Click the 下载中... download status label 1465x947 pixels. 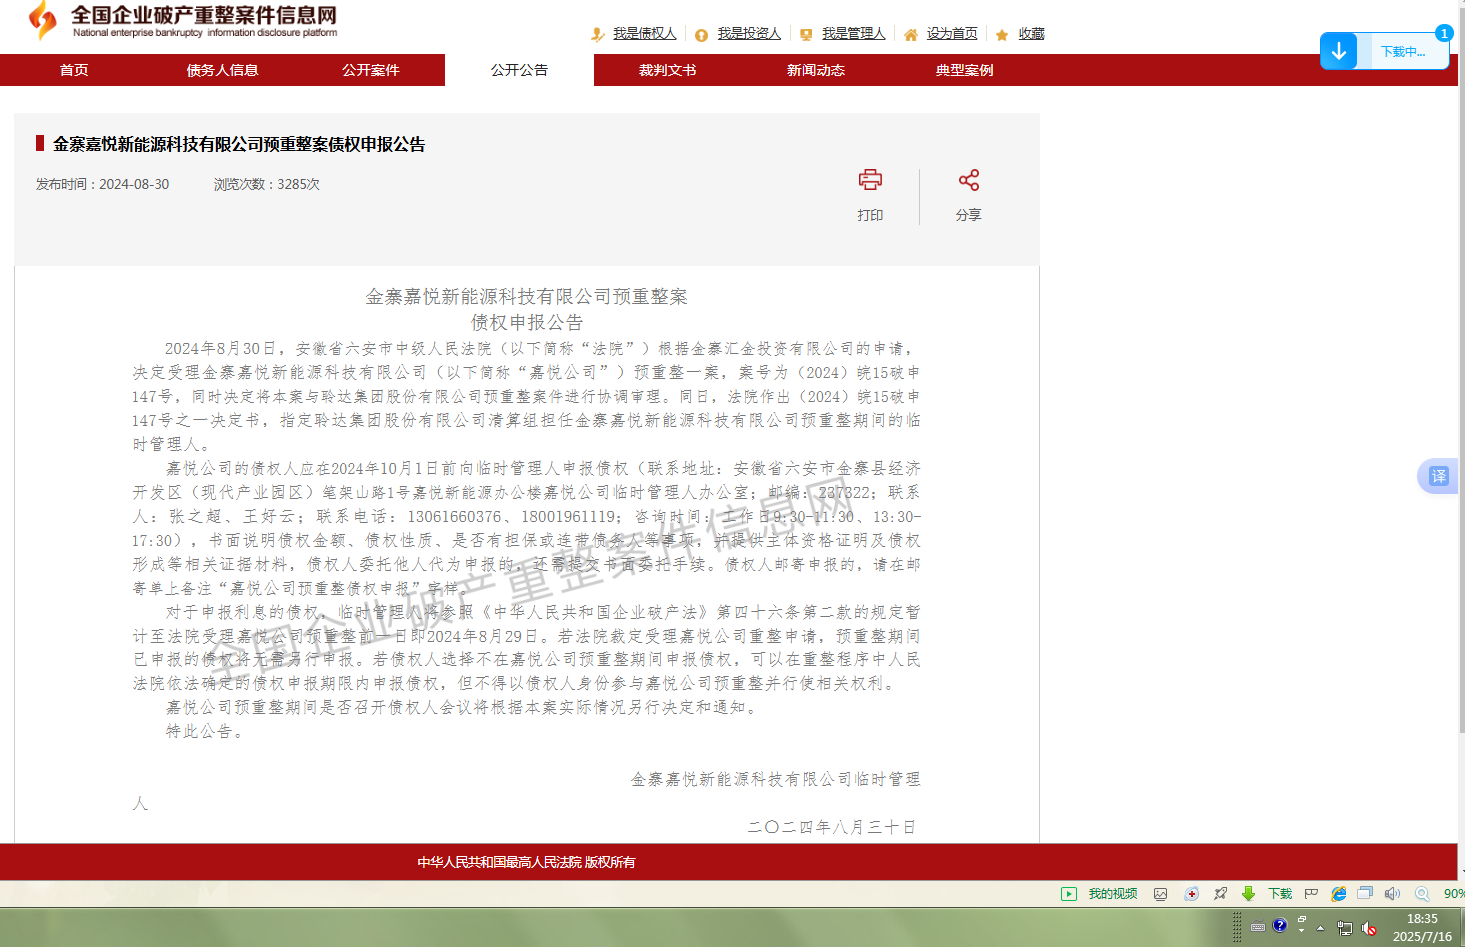1403,52
